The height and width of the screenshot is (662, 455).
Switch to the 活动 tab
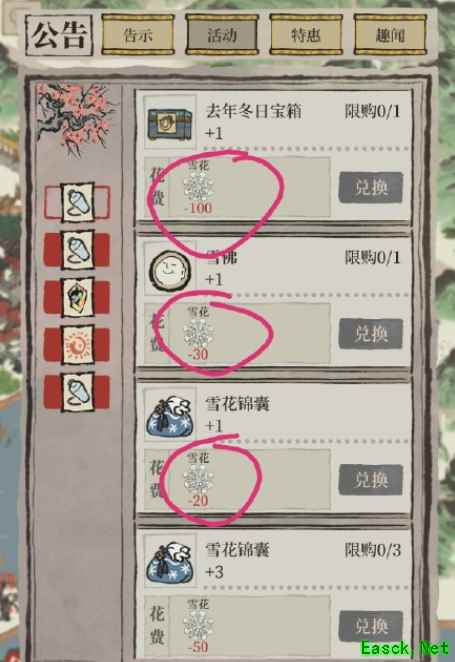tap(222, 35)
